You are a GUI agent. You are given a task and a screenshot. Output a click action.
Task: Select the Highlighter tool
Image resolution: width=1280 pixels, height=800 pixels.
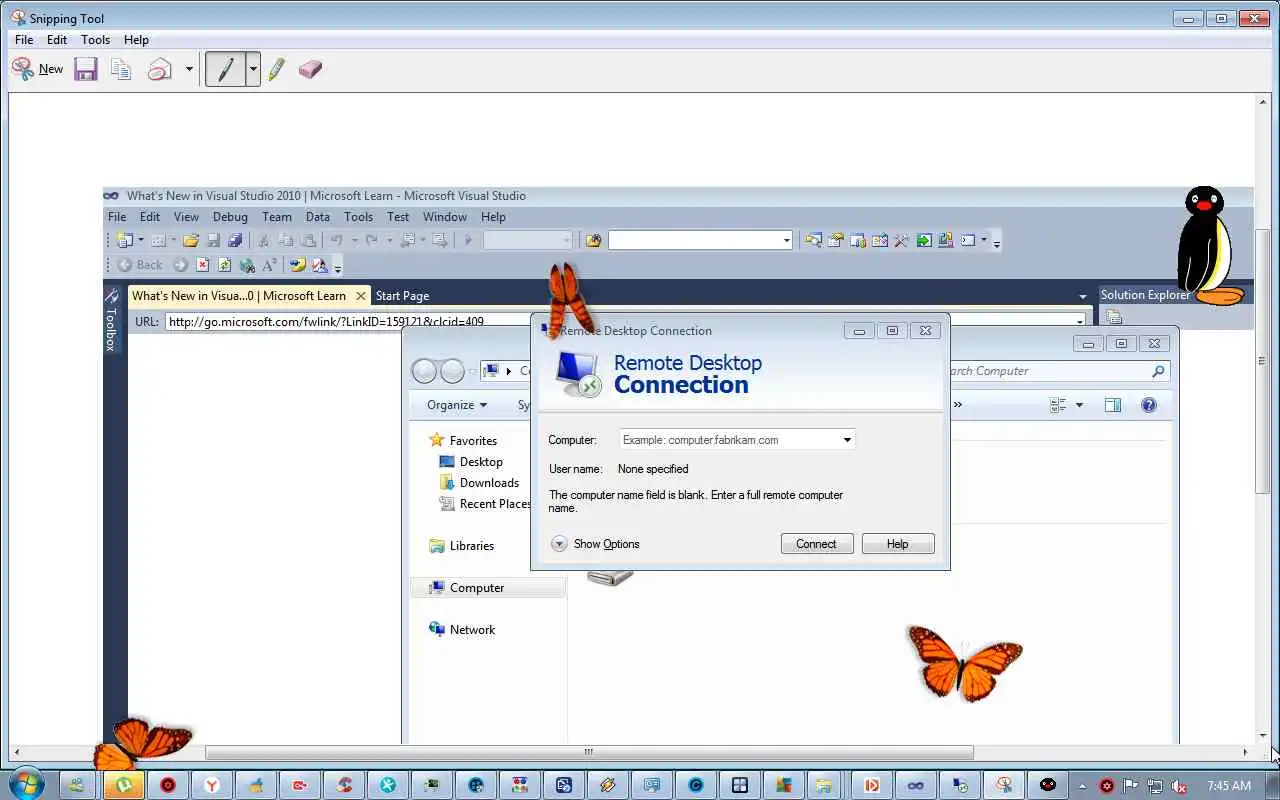coord(277,69)
